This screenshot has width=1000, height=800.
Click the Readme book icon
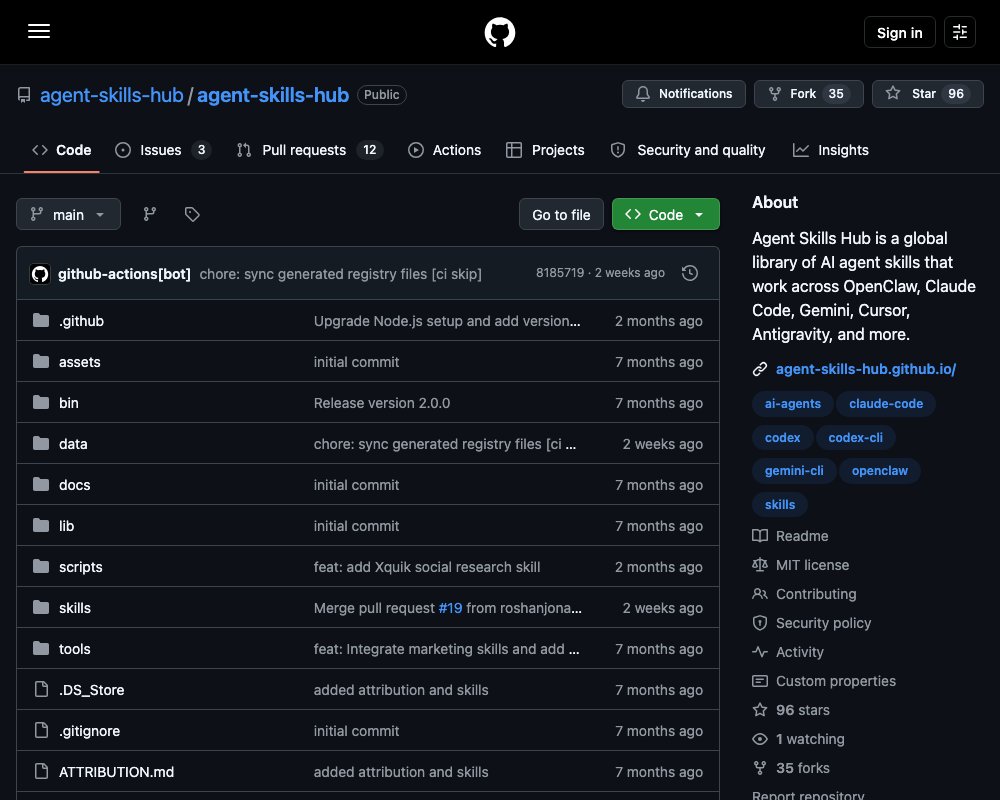(x=760, y=536)
